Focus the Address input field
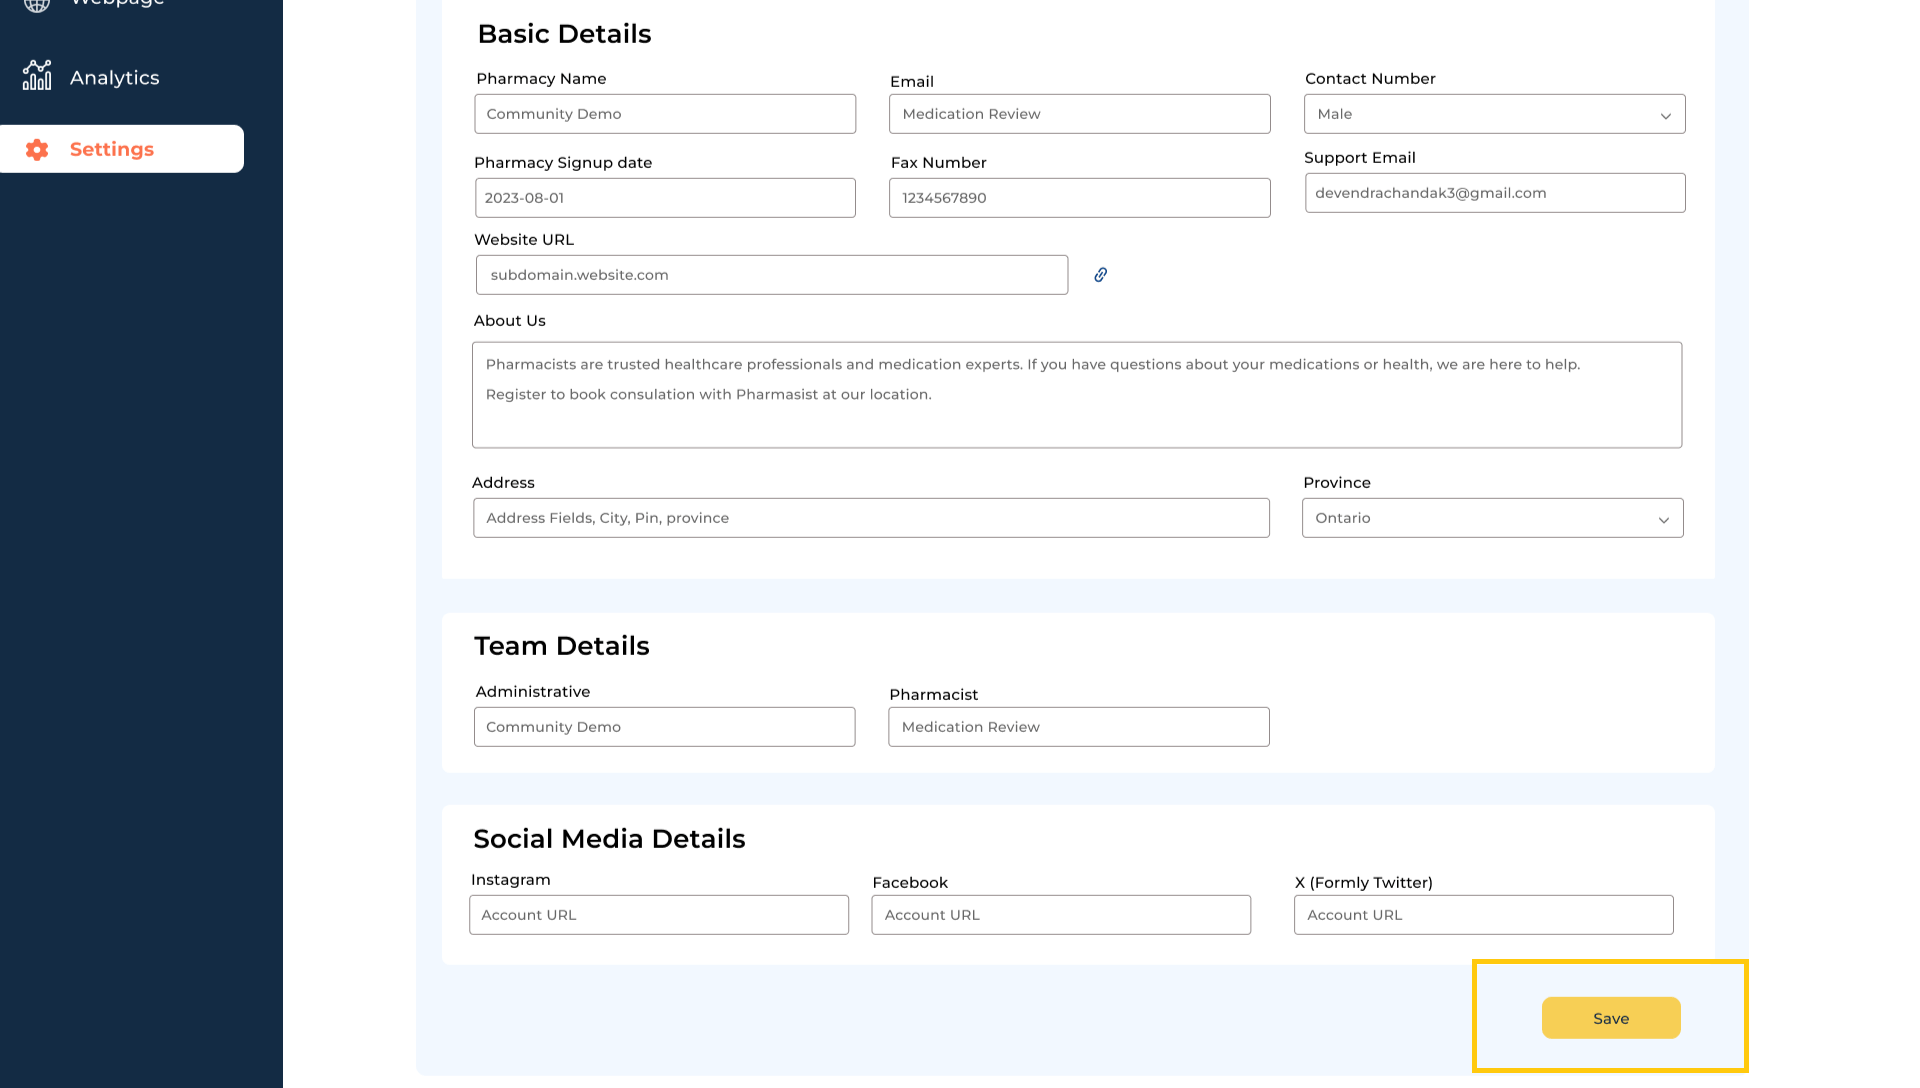Image resolution: width=1920 pixels, height=1088 pixels. tap(870, 518)
